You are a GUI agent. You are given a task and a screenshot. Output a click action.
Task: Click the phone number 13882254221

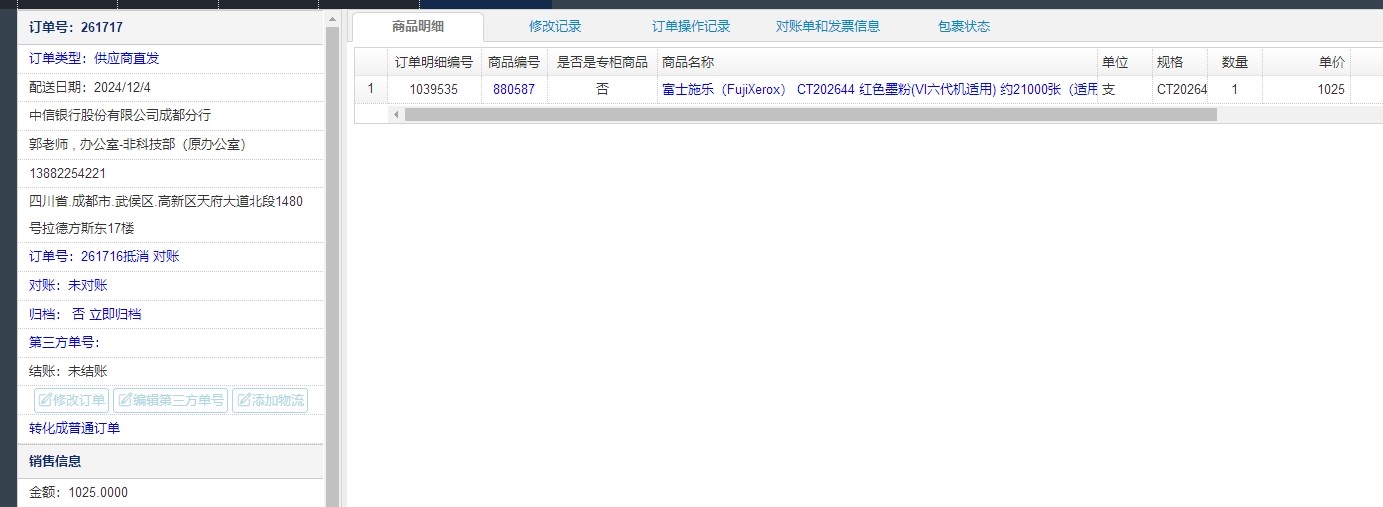point(68,173)
